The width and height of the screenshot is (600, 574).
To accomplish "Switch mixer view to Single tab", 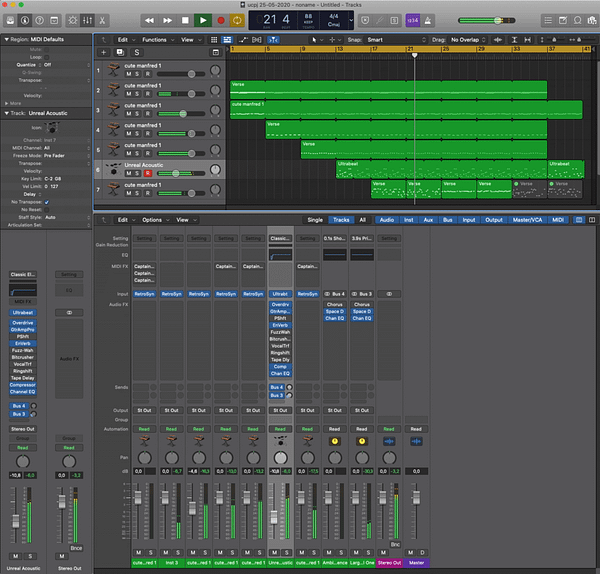I will tap(315, 219).
